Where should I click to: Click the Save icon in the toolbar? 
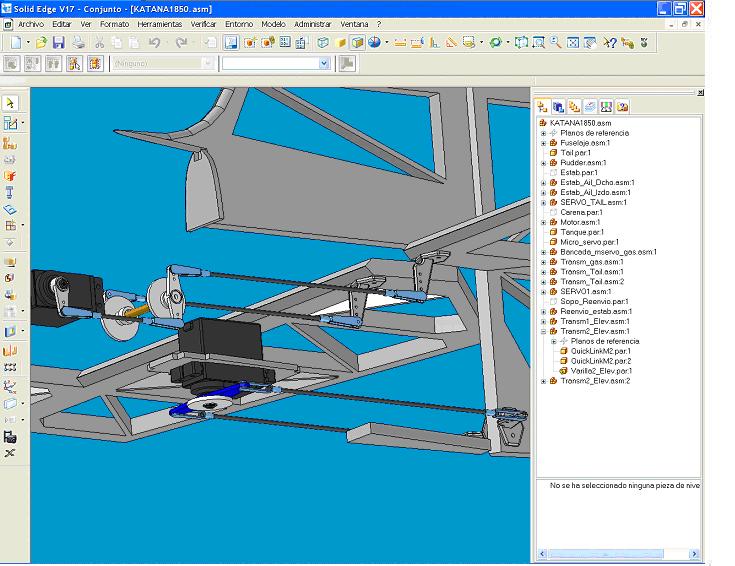(x=58, y=43)
